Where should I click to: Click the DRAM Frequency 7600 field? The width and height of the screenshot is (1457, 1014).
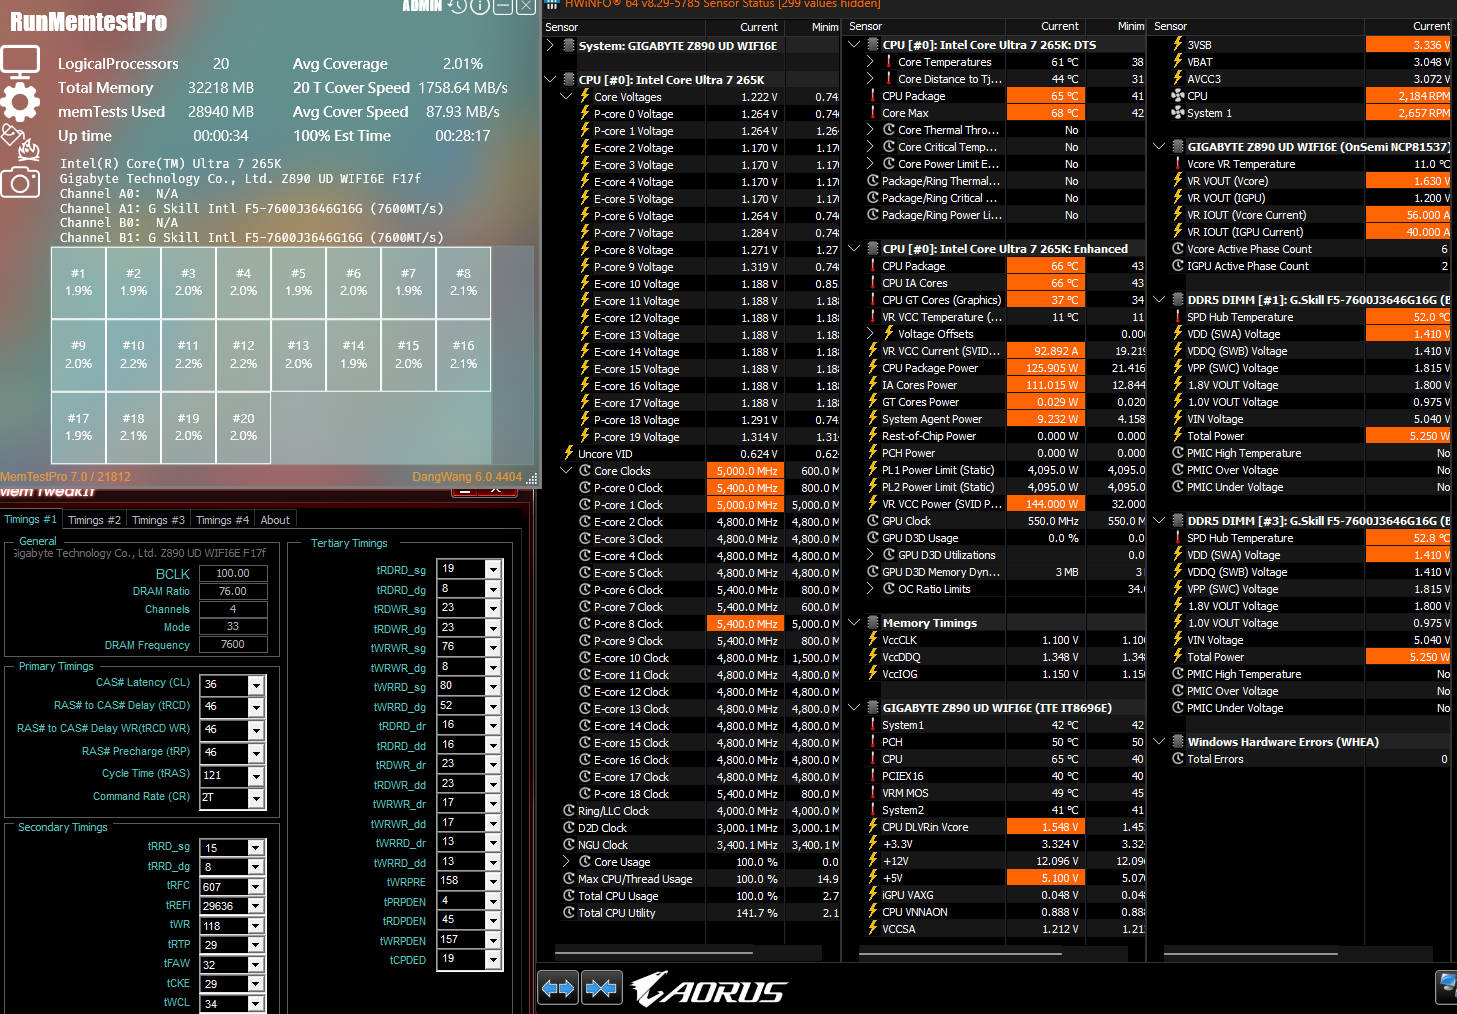pos(233,645)
